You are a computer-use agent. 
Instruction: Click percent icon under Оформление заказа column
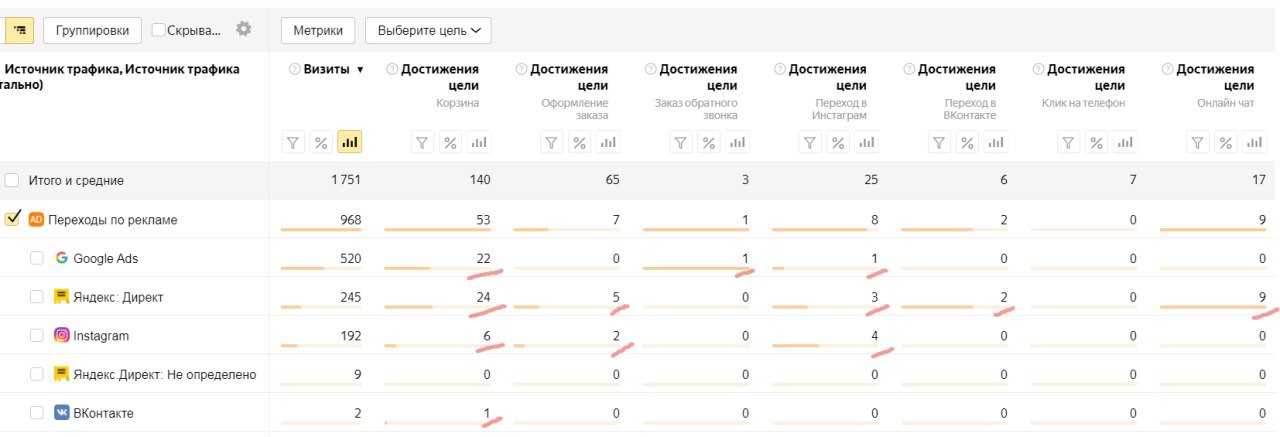(580, 143)
